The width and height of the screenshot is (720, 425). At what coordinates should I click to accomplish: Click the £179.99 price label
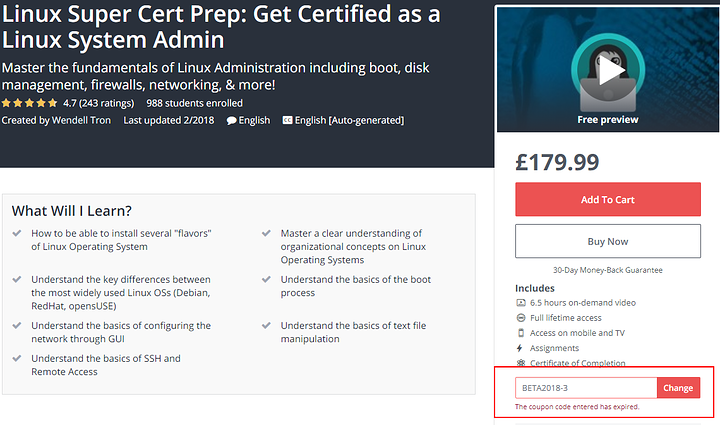coord(556,161)
